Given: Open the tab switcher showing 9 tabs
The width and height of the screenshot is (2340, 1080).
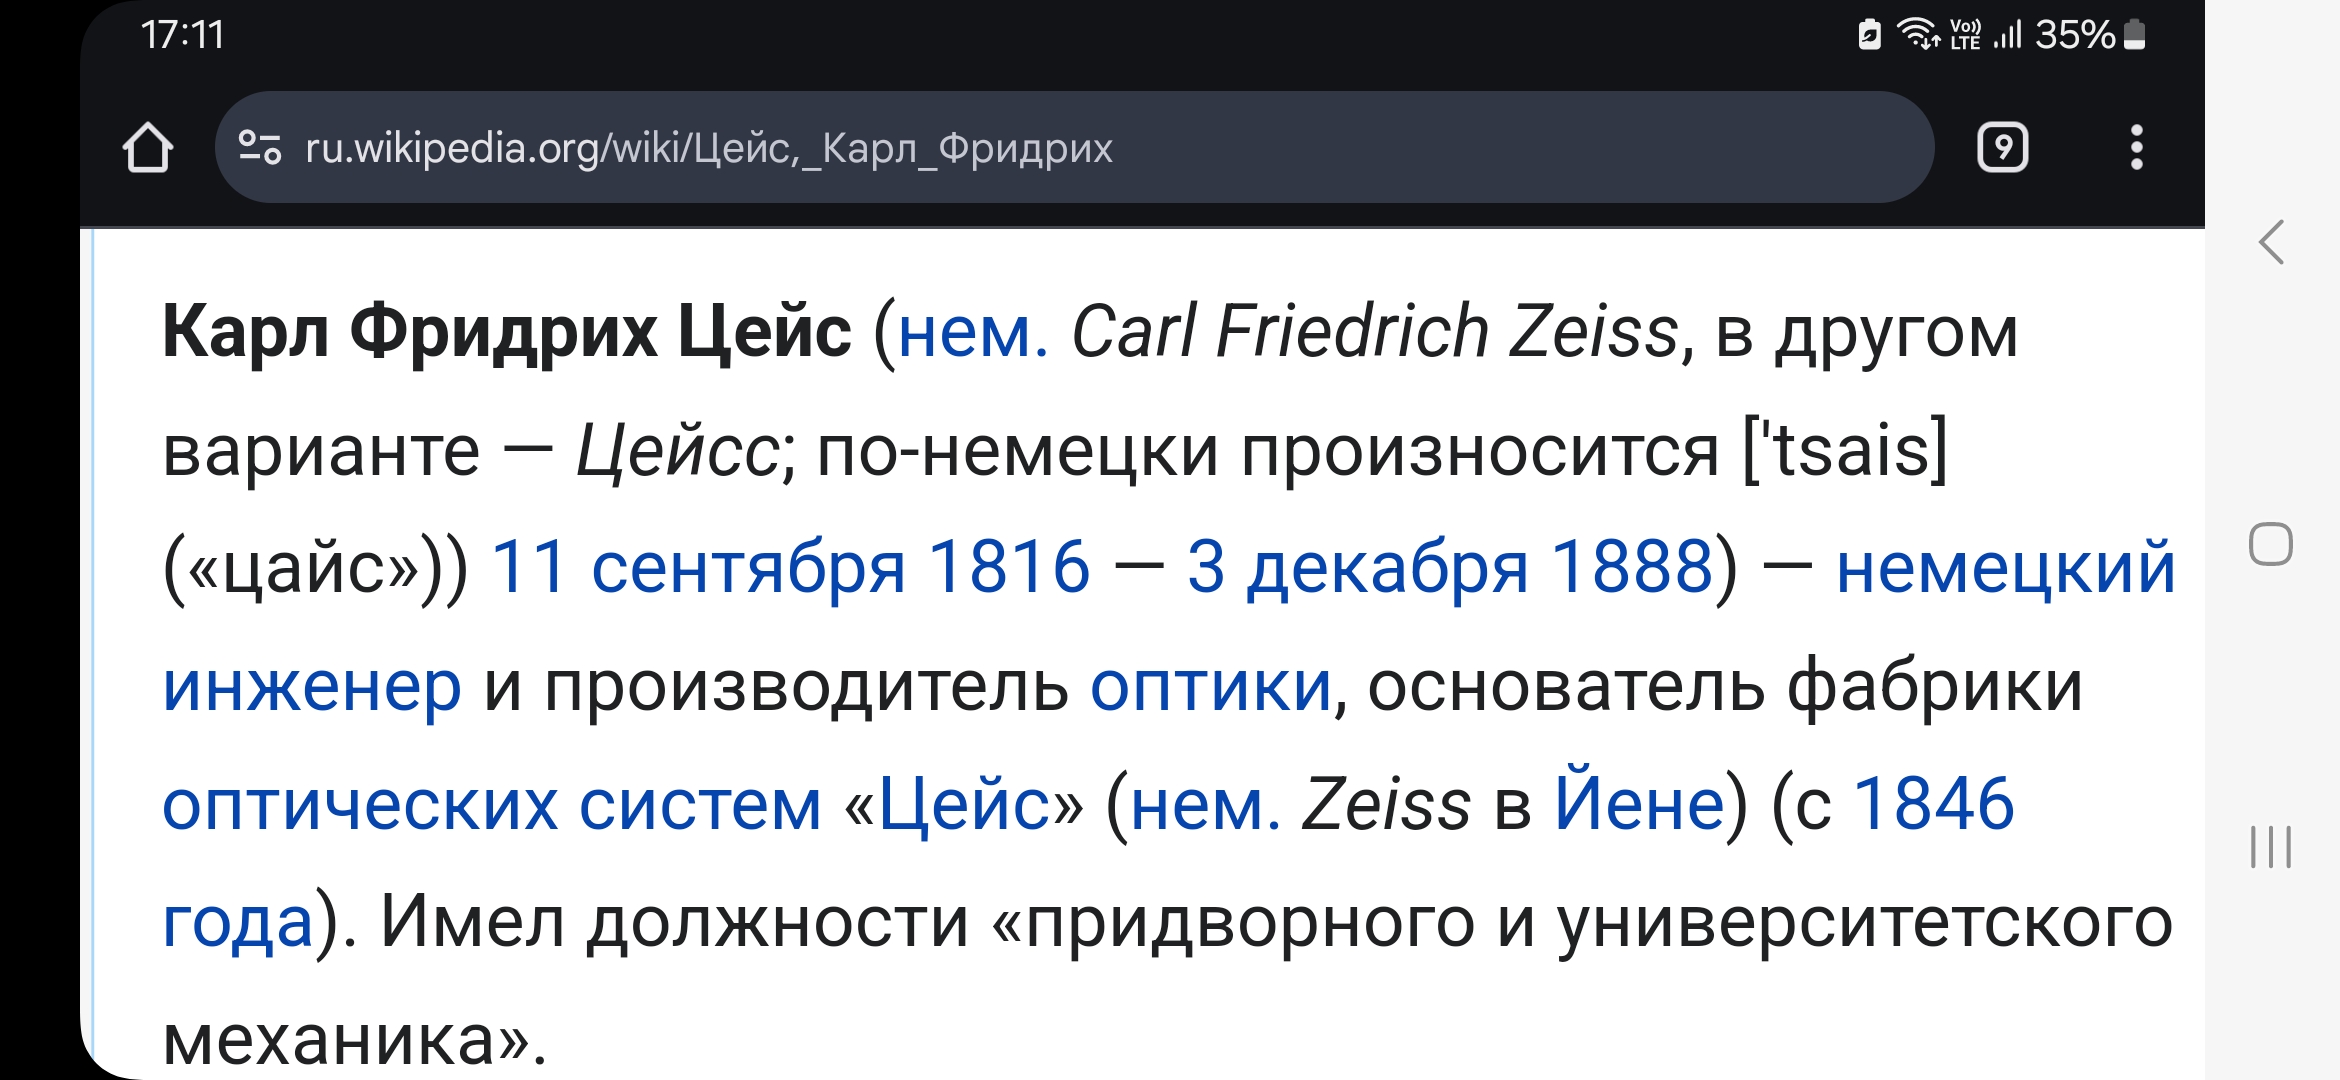Looking at the screenshot, I should pos(2002,148).
